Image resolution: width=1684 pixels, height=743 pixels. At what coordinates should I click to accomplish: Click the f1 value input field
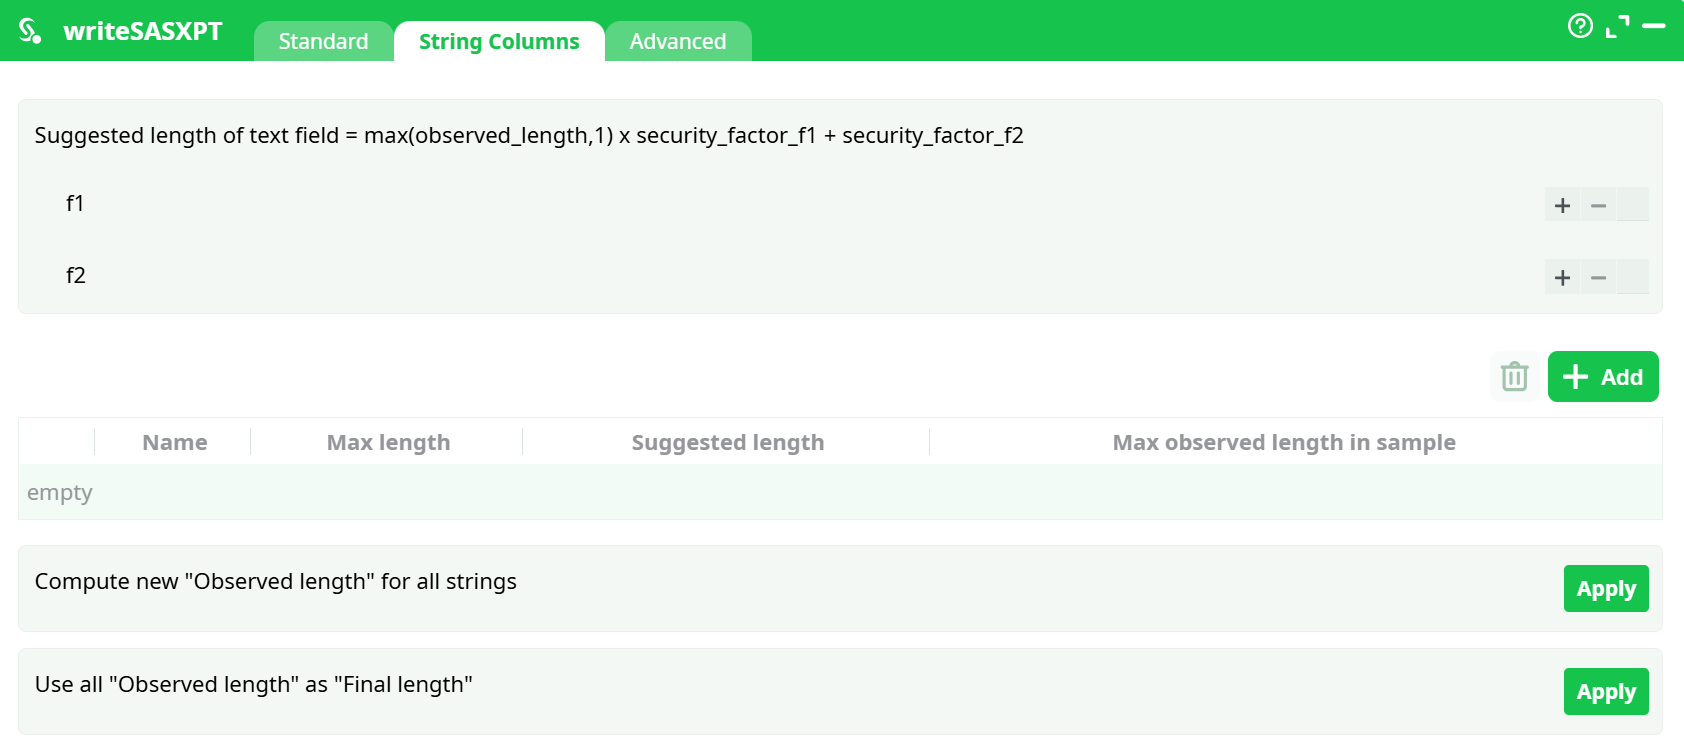point(1633,205)
